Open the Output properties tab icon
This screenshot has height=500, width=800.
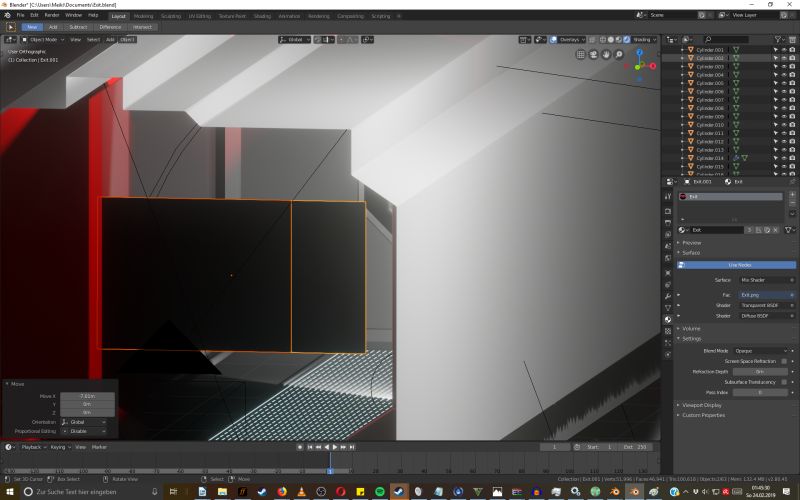[668, 223]
